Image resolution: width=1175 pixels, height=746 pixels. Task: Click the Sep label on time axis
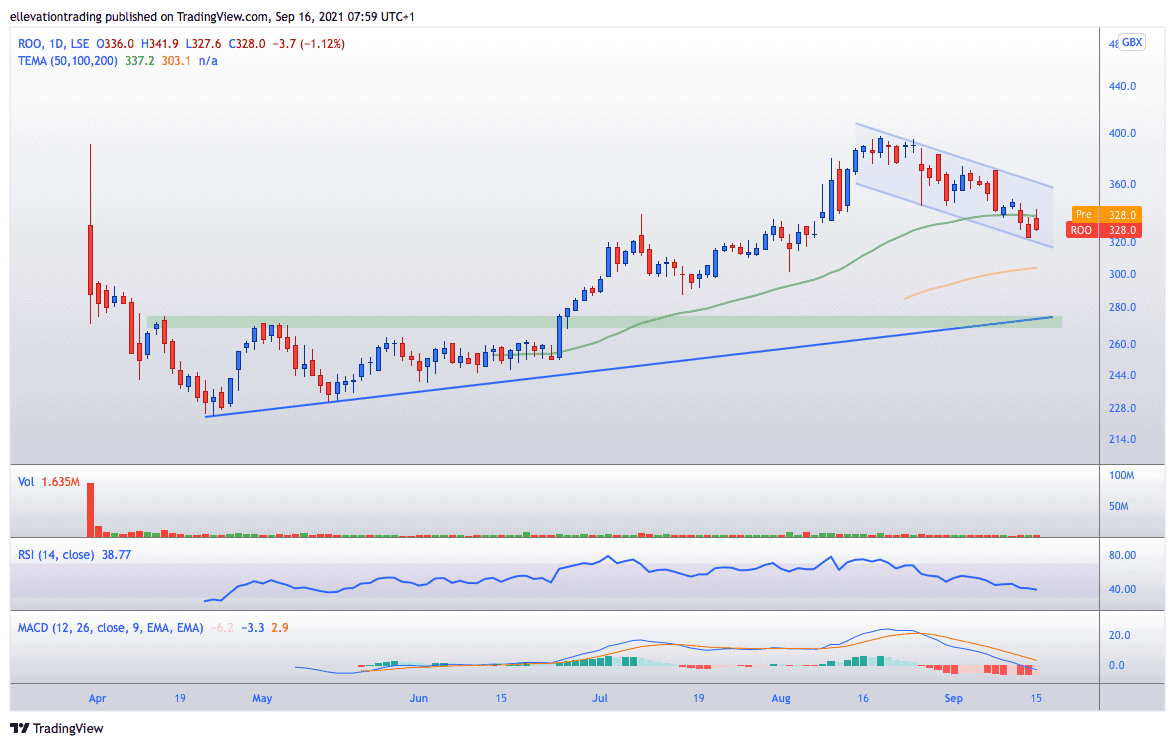(x=953, y=698)
